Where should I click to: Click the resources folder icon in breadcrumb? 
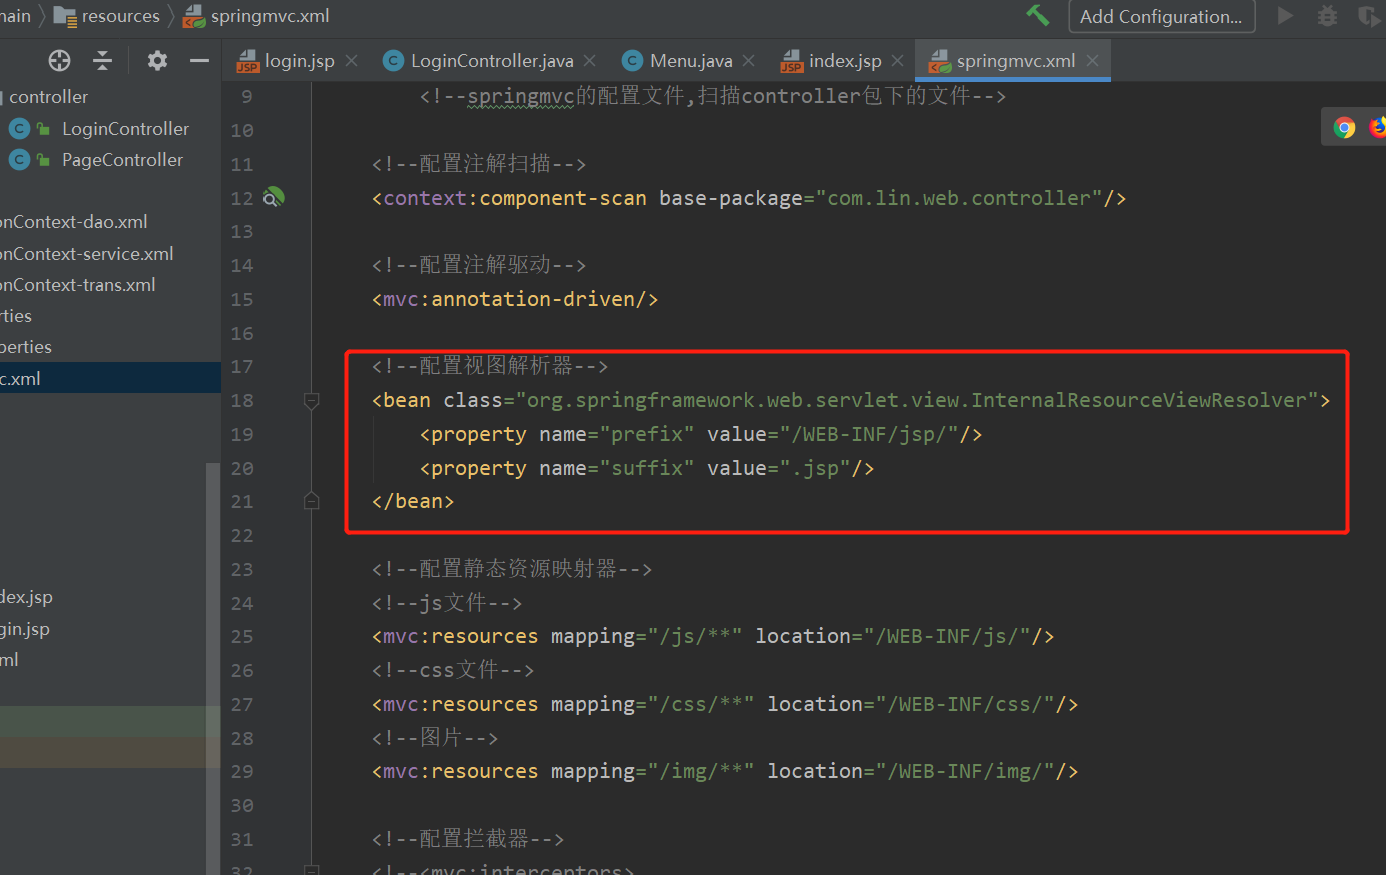click(65, 16)
